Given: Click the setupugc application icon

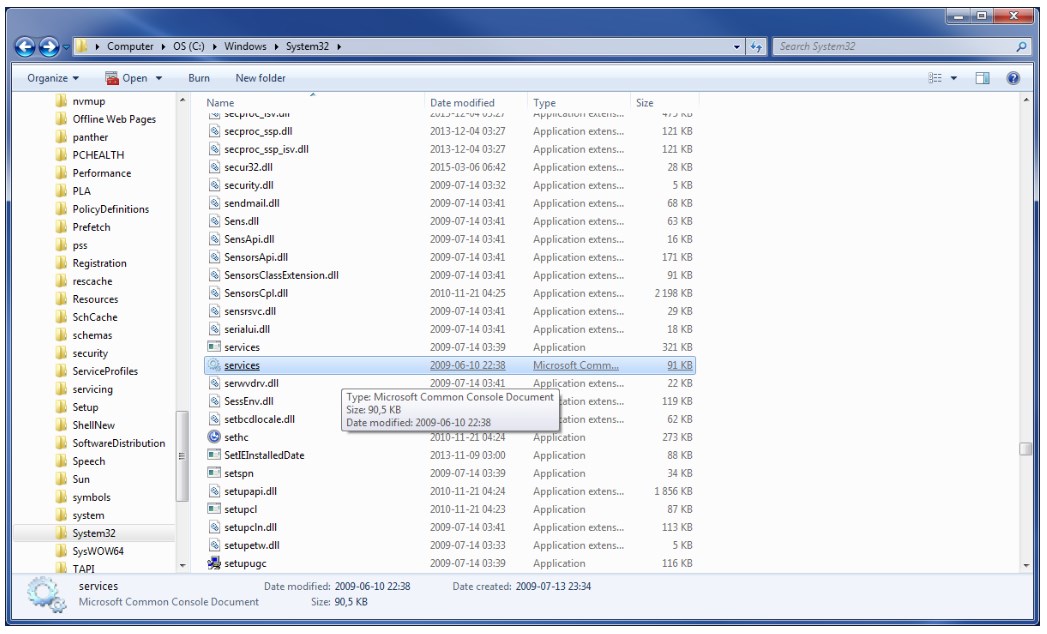Looking at the screenshot, I should point(213,563).
